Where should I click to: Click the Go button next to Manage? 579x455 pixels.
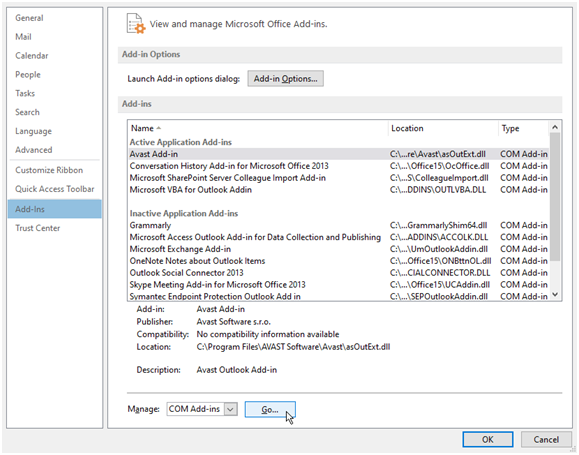[x=270, y=410]
